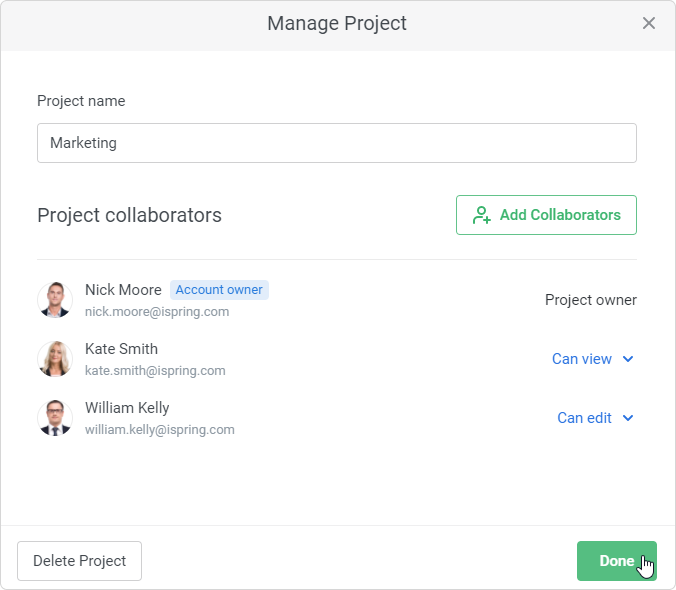The width and height of the screenshot is (676, 590).
Task: Select the Nick Moore name text
Action: pyautogui.click(x=123, y=290)
